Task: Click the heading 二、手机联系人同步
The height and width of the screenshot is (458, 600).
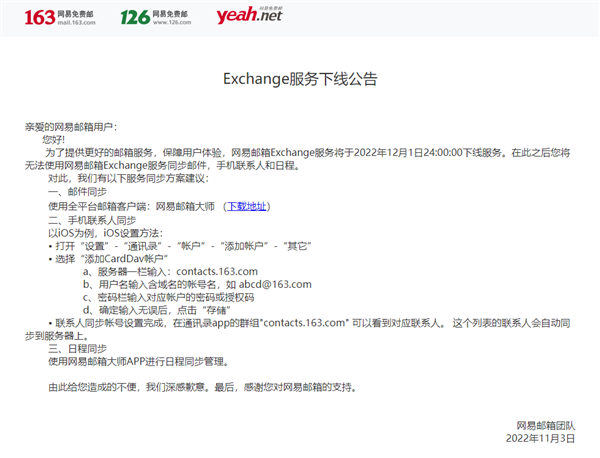Action: pyautogui.click(x=92, y=220)
